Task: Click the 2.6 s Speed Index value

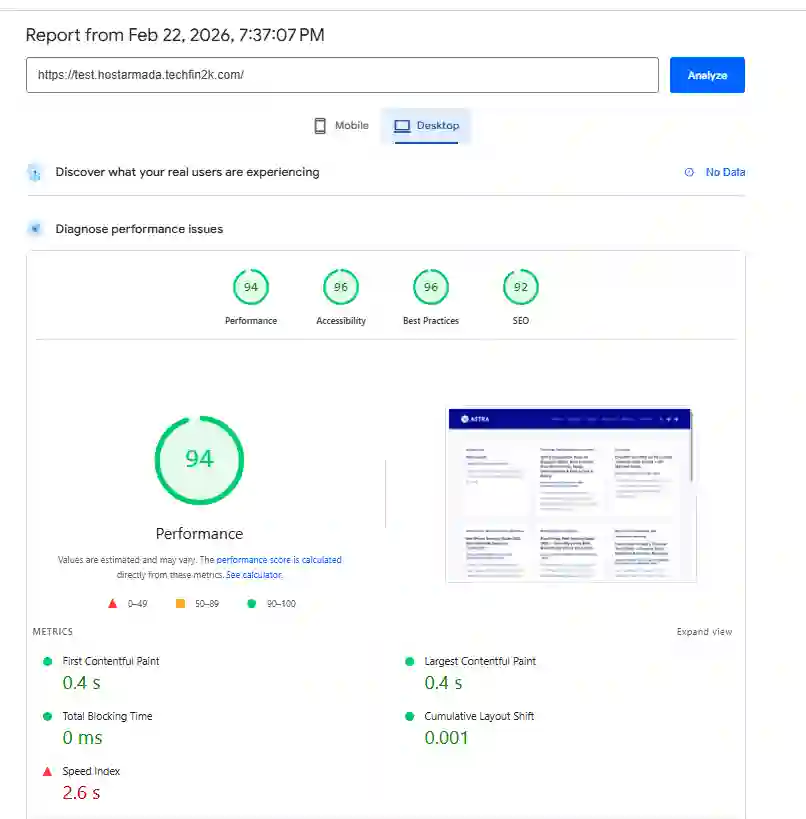Action: tap(81, 793)
